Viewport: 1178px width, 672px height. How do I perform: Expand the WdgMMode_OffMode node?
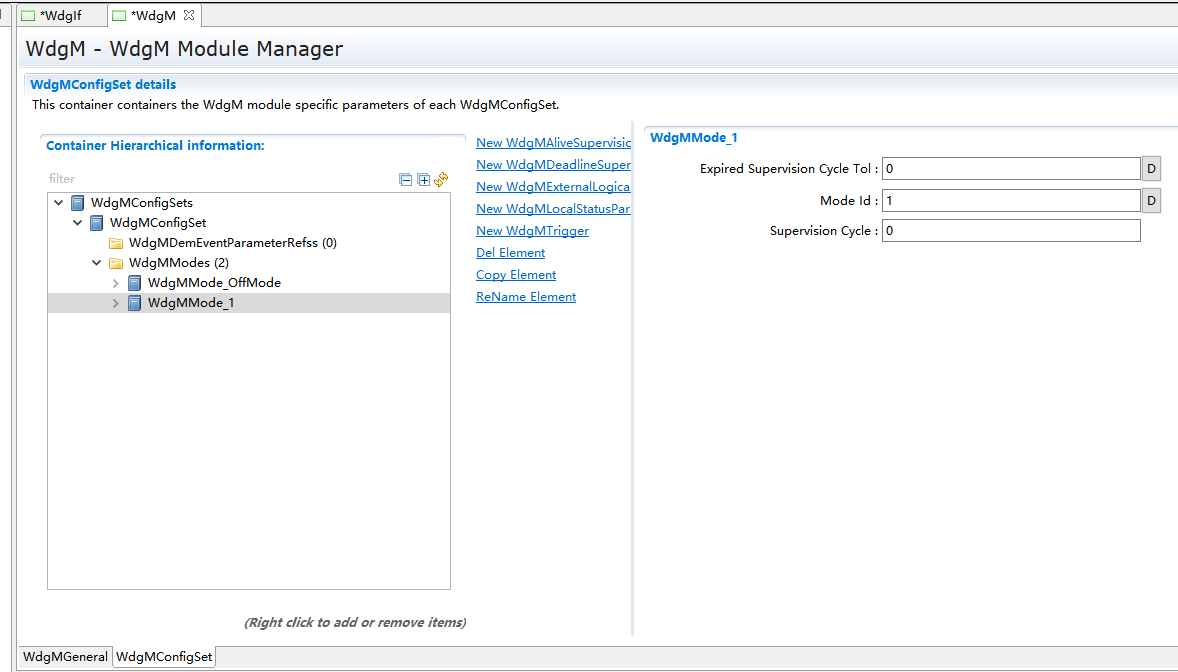tap(116, 283)
